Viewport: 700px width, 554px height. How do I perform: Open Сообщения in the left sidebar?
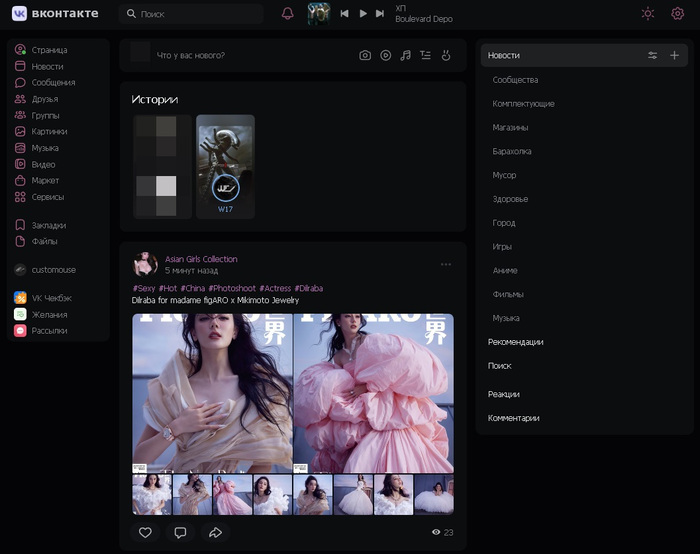(53, 83)
